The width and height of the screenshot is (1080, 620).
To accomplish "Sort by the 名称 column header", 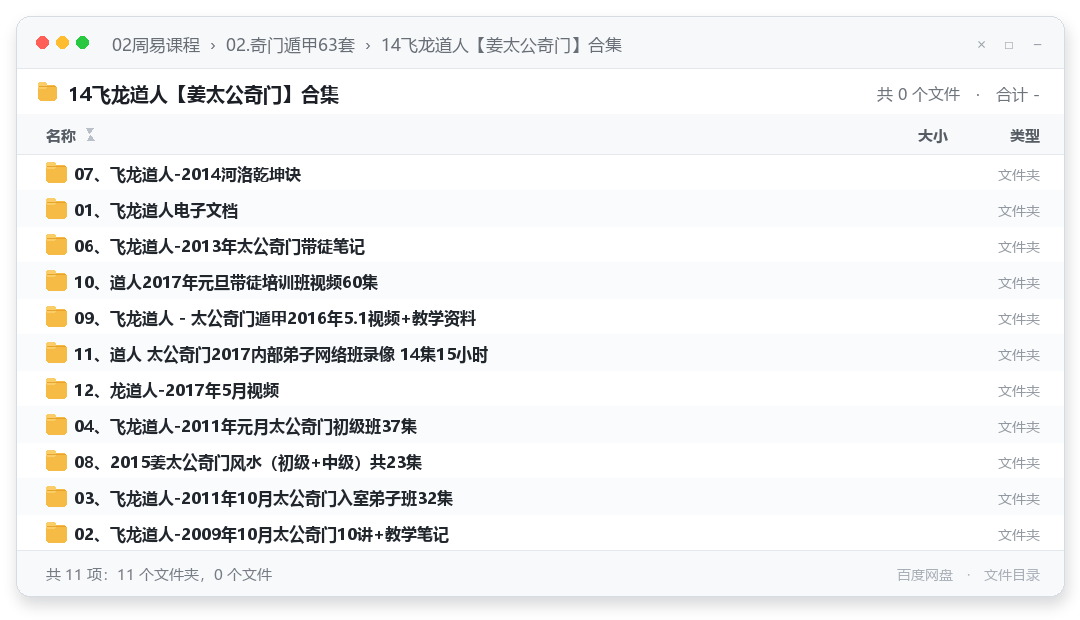I will 61,136.
